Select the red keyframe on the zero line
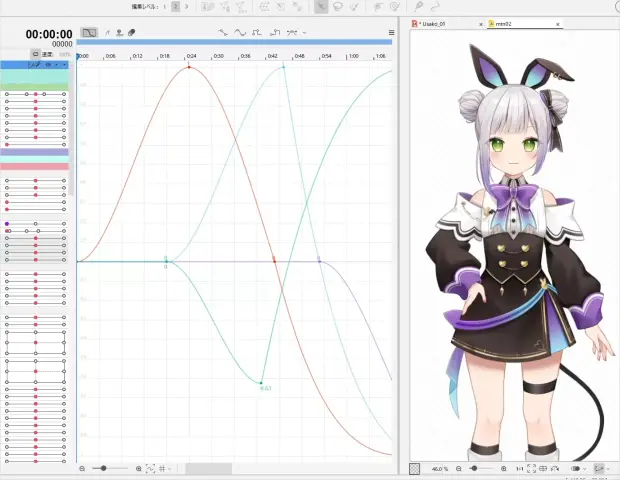Image resolution: width=620 pixels, height=480 pixels. [274, 261]
